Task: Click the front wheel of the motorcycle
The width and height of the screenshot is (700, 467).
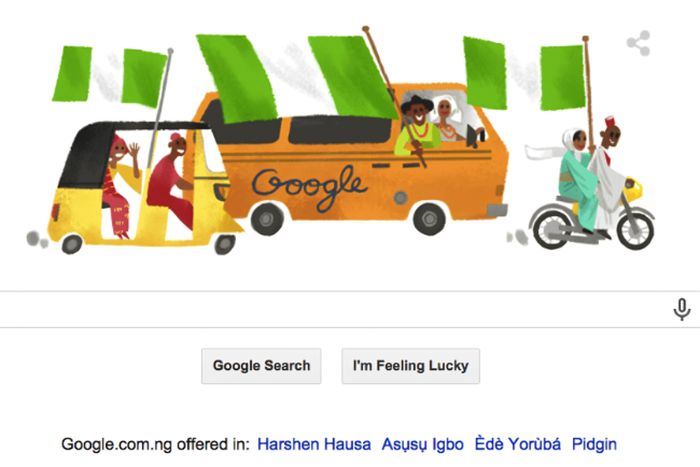Action: [636, 229]
